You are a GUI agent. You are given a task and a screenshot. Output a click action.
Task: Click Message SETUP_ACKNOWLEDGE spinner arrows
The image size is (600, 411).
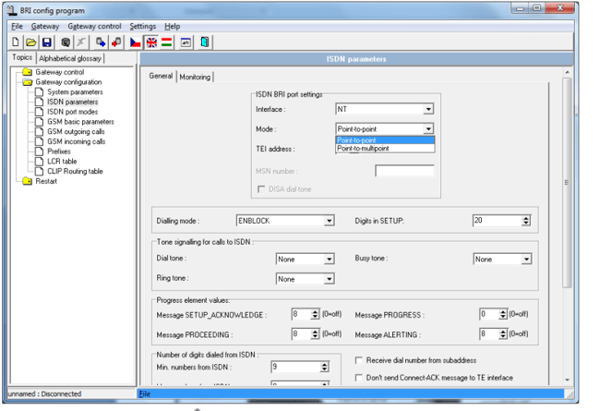(315, 314)
